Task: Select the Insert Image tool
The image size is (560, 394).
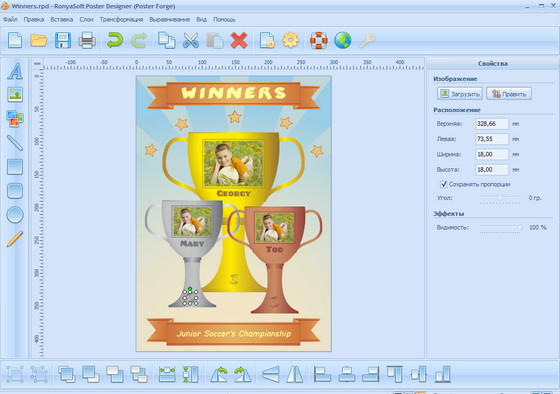Action: tap(15, 95)
